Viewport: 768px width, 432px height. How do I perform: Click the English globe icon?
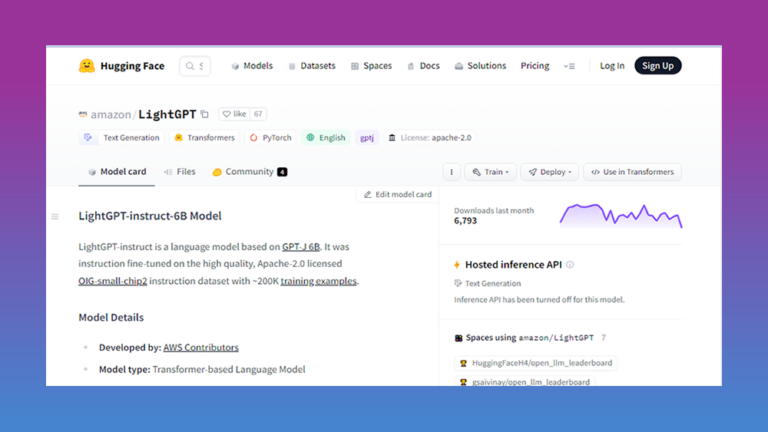(x=311, y=138)
